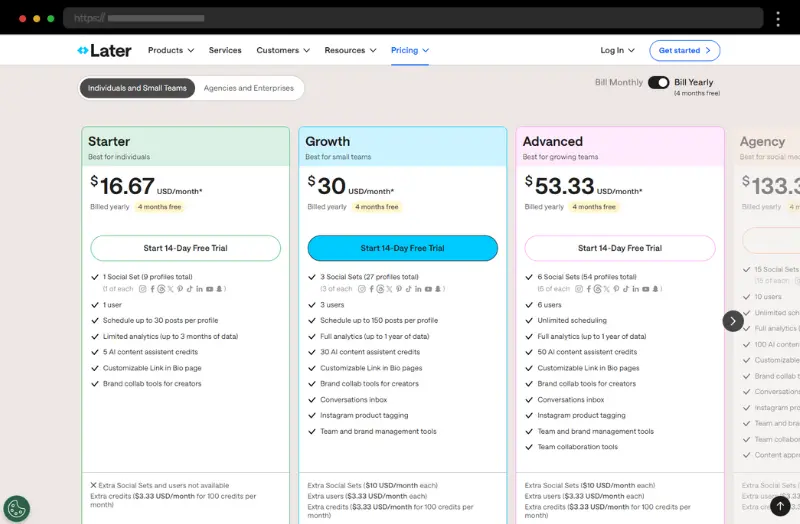Click Pinterest icon in Growth plan
The height and width of the screenshot is (524, 800).
[399, 289]
